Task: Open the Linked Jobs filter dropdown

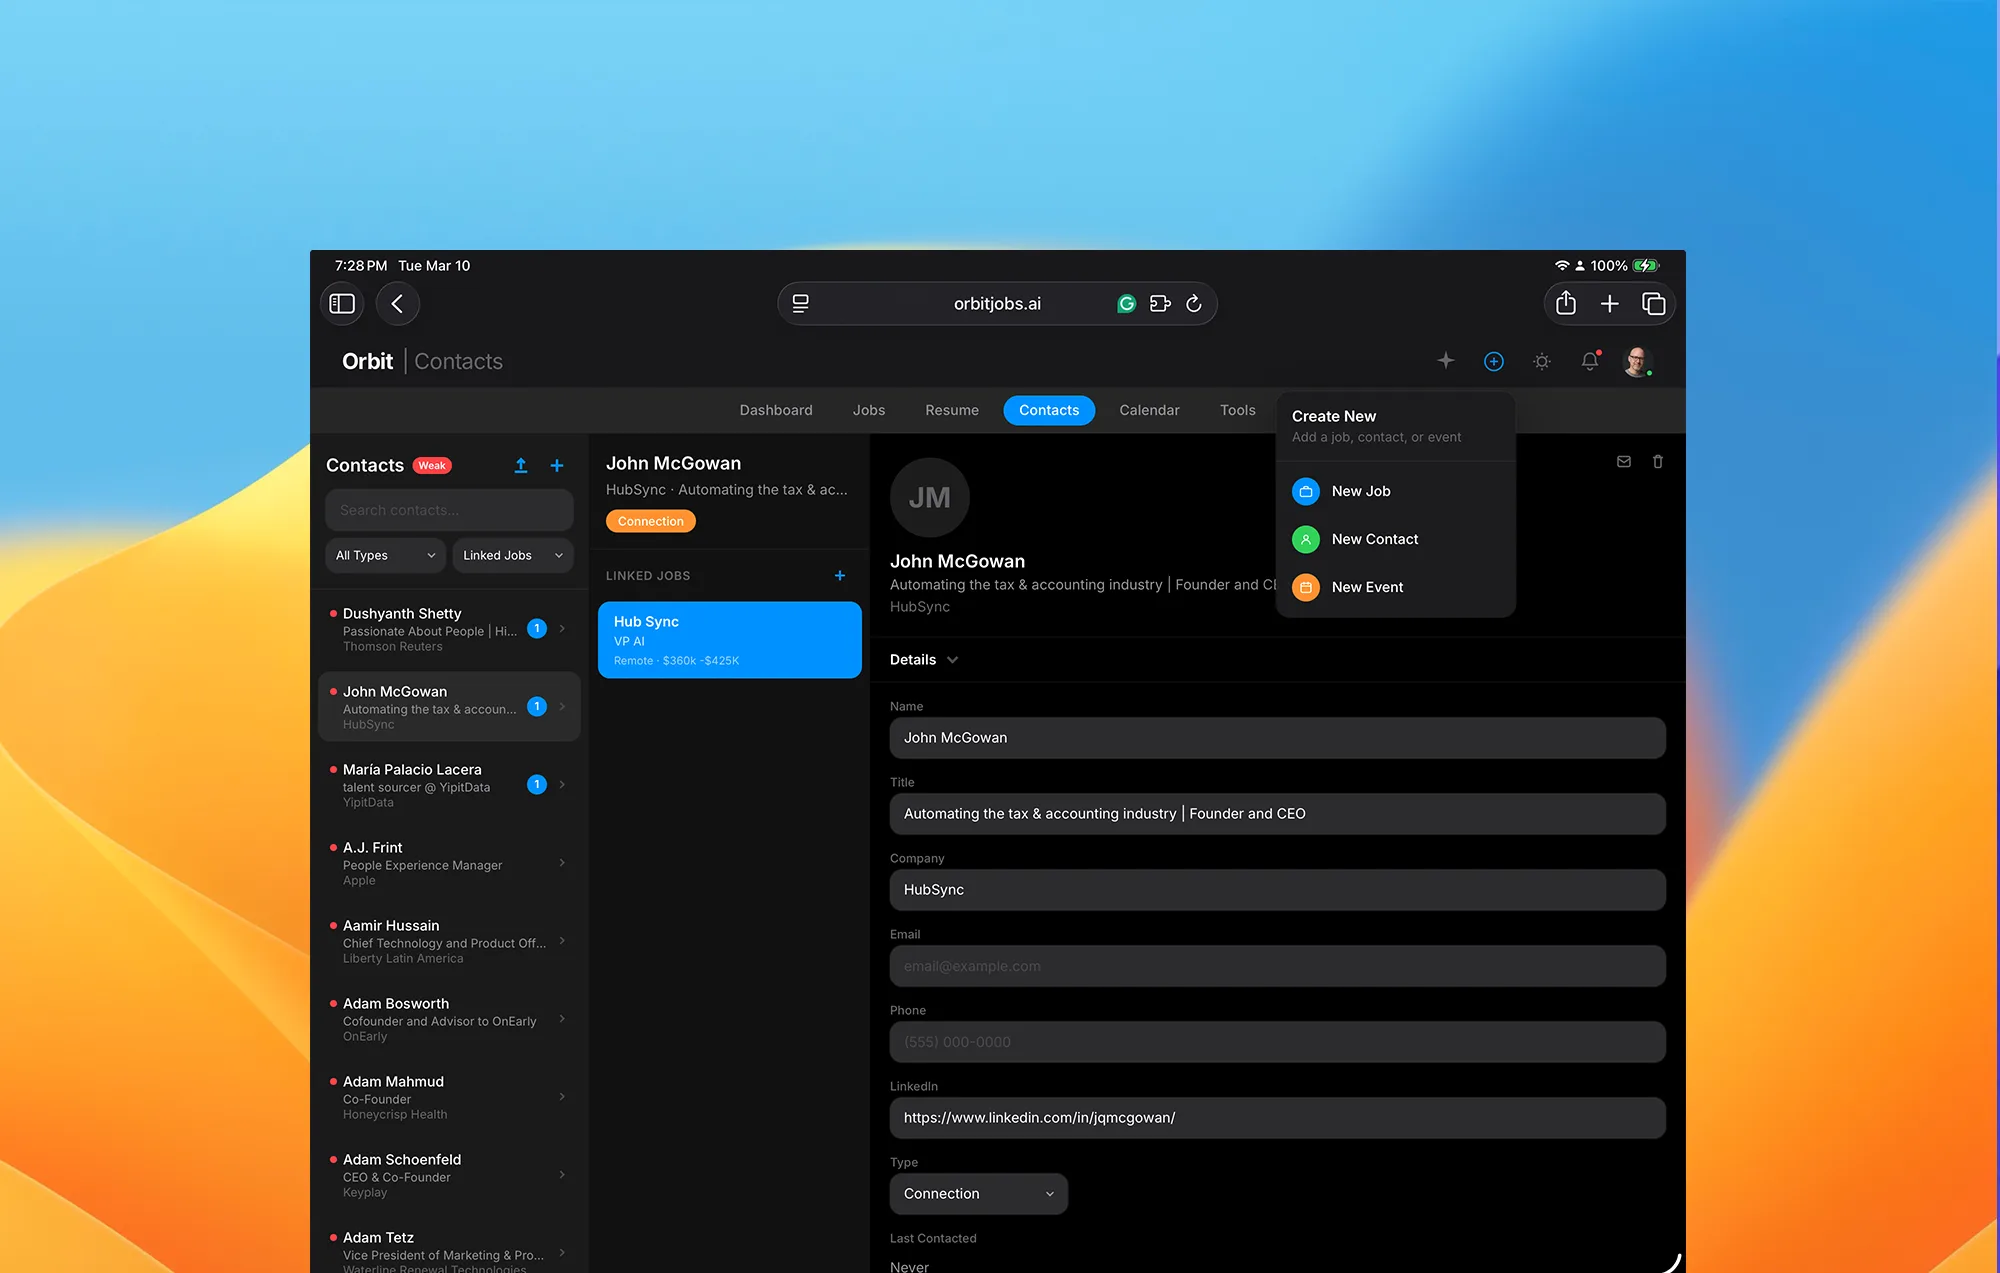Action: point(512,555)
